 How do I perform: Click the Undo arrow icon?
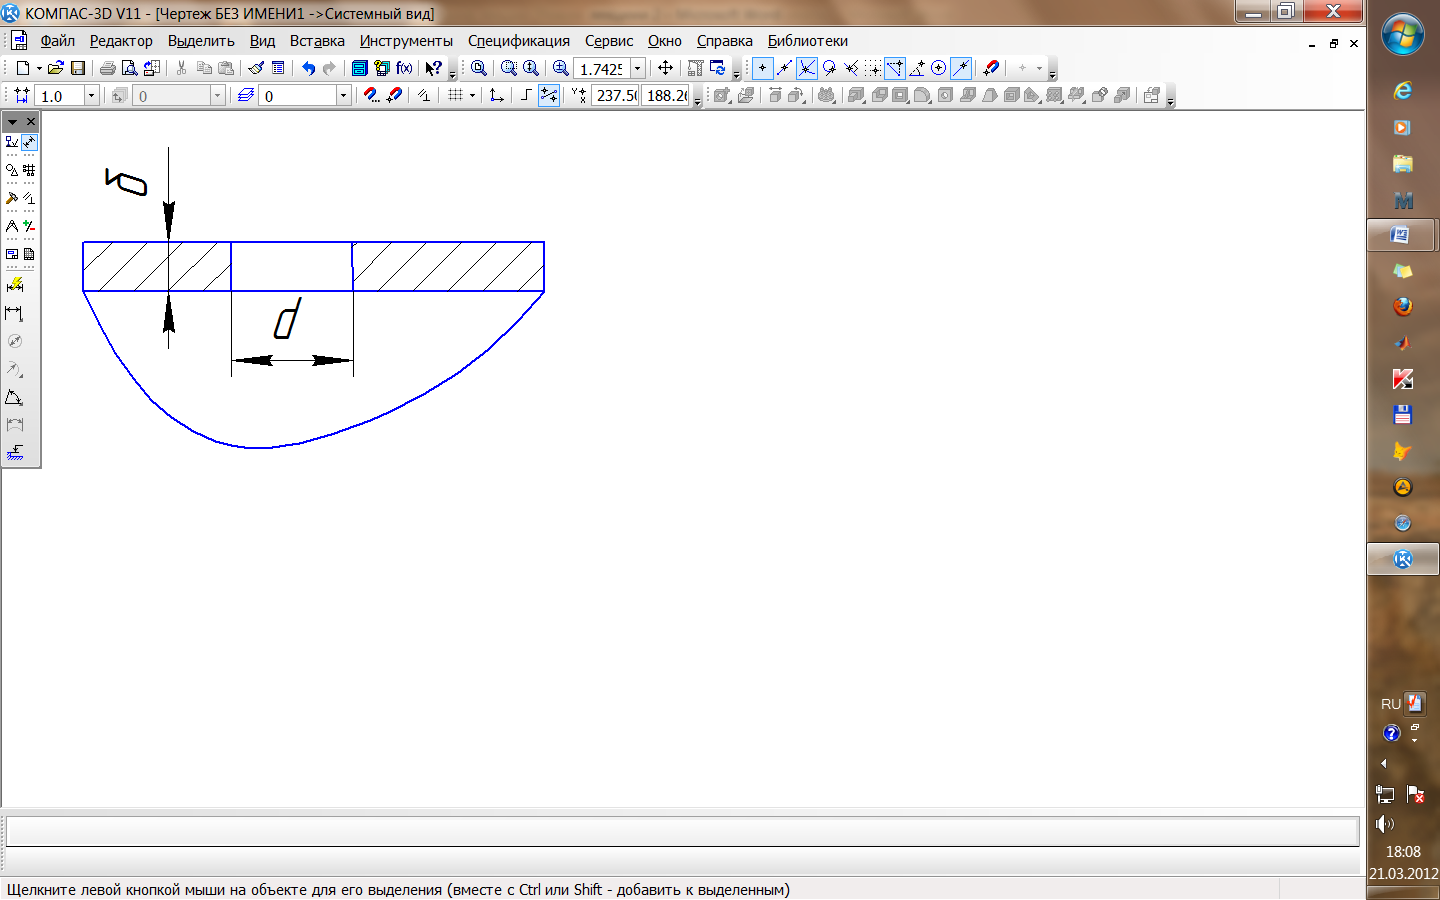point(308,68)
